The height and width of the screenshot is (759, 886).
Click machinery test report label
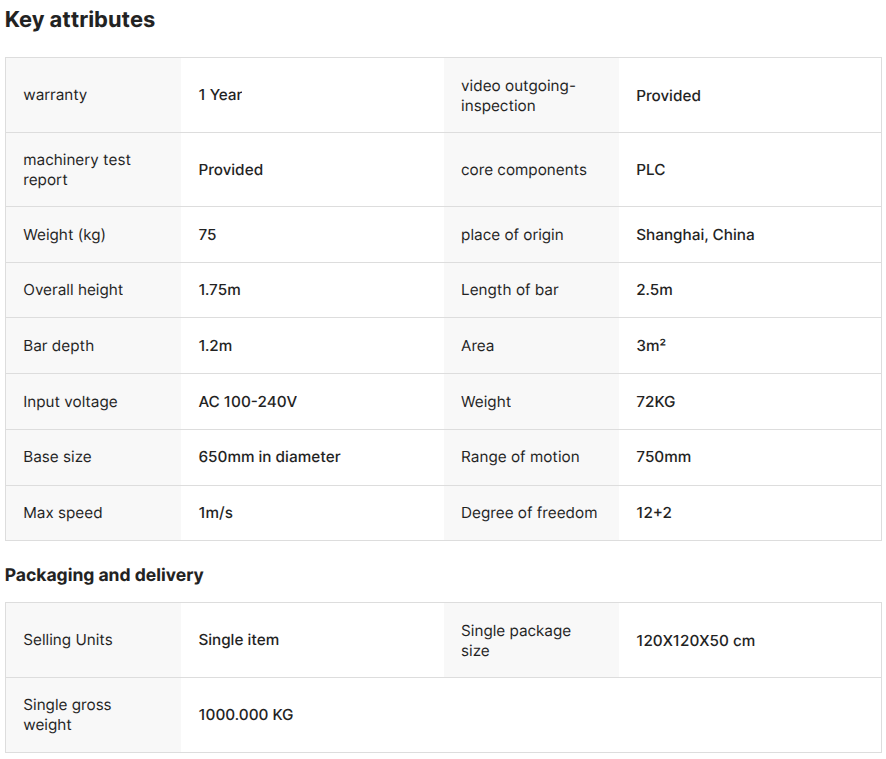pyautogui.click(x=77, y=170)
